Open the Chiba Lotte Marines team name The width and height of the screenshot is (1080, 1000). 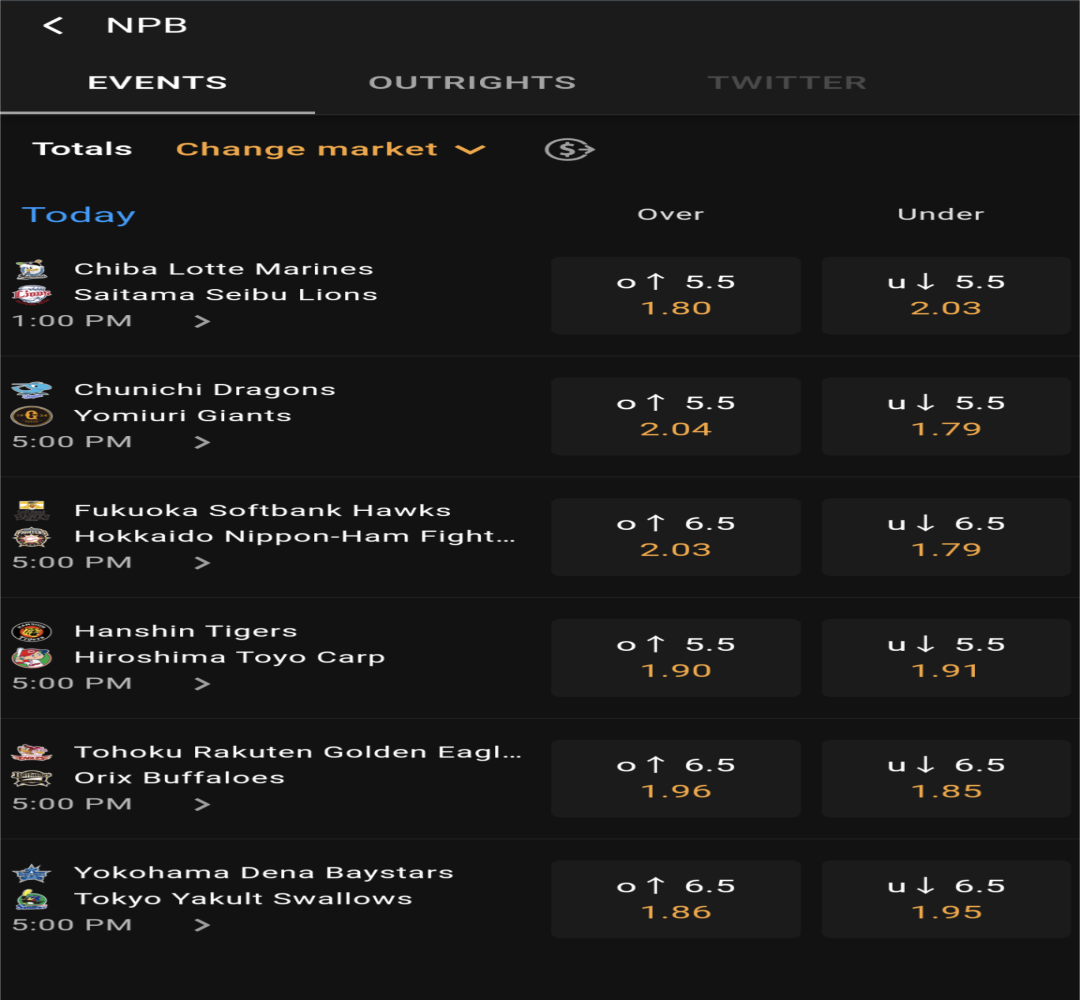(224, 269)
